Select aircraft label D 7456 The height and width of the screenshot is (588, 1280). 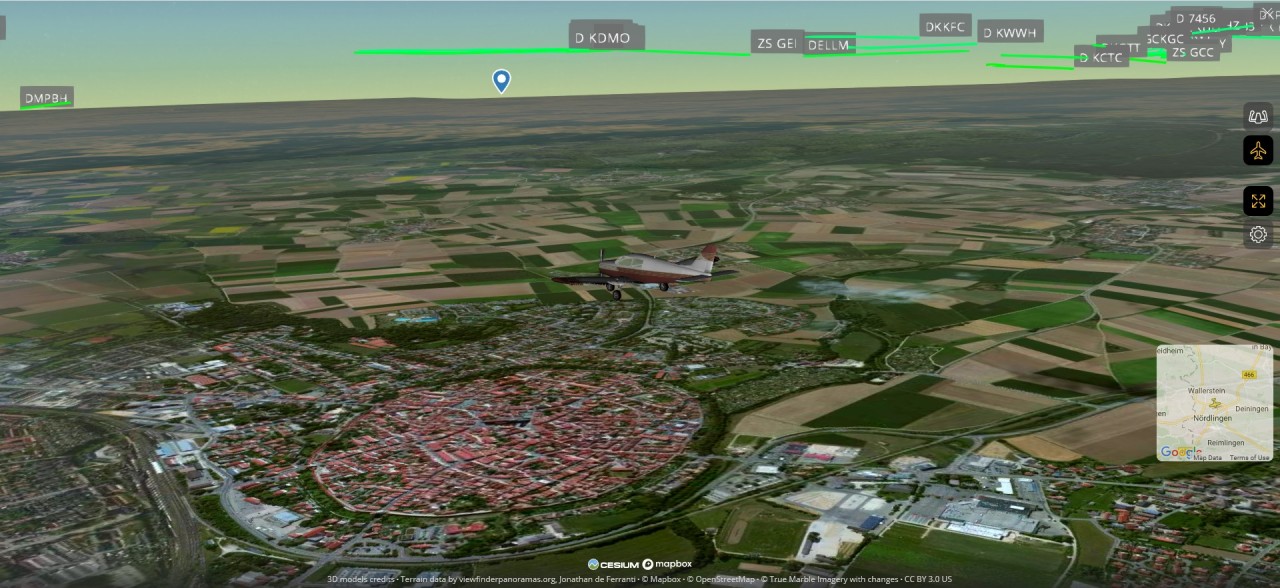1195,18
